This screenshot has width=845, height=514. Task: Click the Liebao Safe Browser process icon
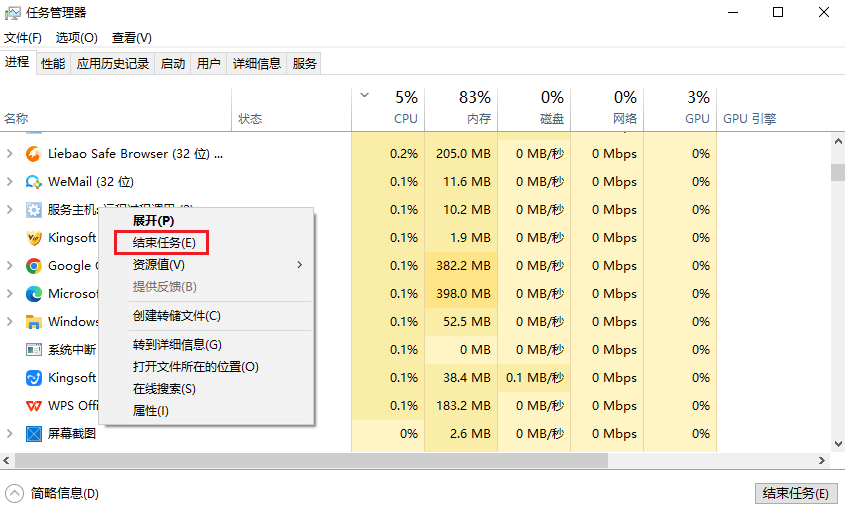click(x=34, y=154)
